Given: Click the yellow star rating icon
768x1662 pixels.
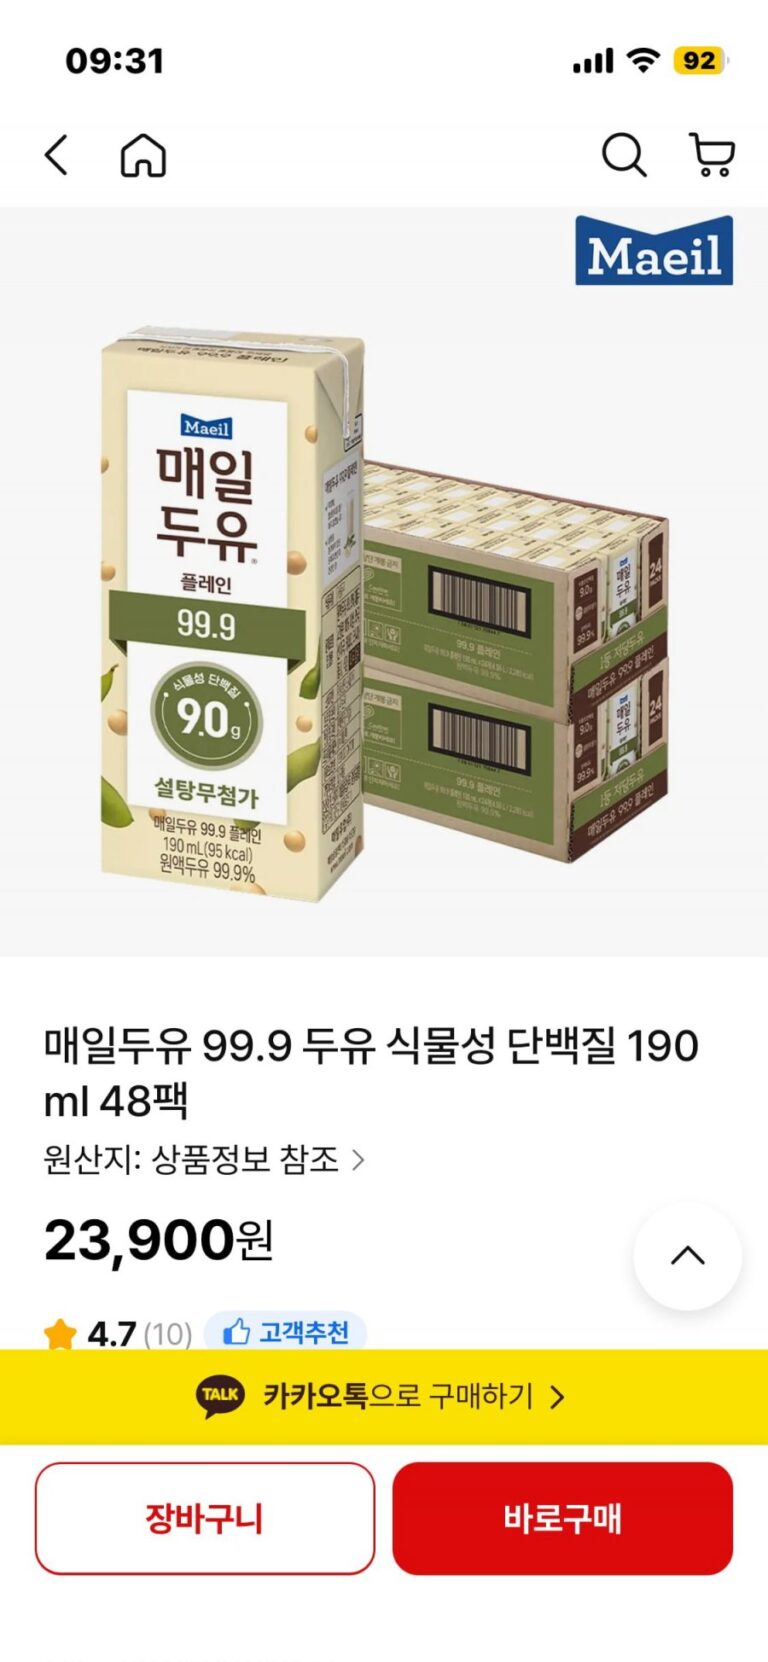Looking at the screenshot, I should point(60,1334).
